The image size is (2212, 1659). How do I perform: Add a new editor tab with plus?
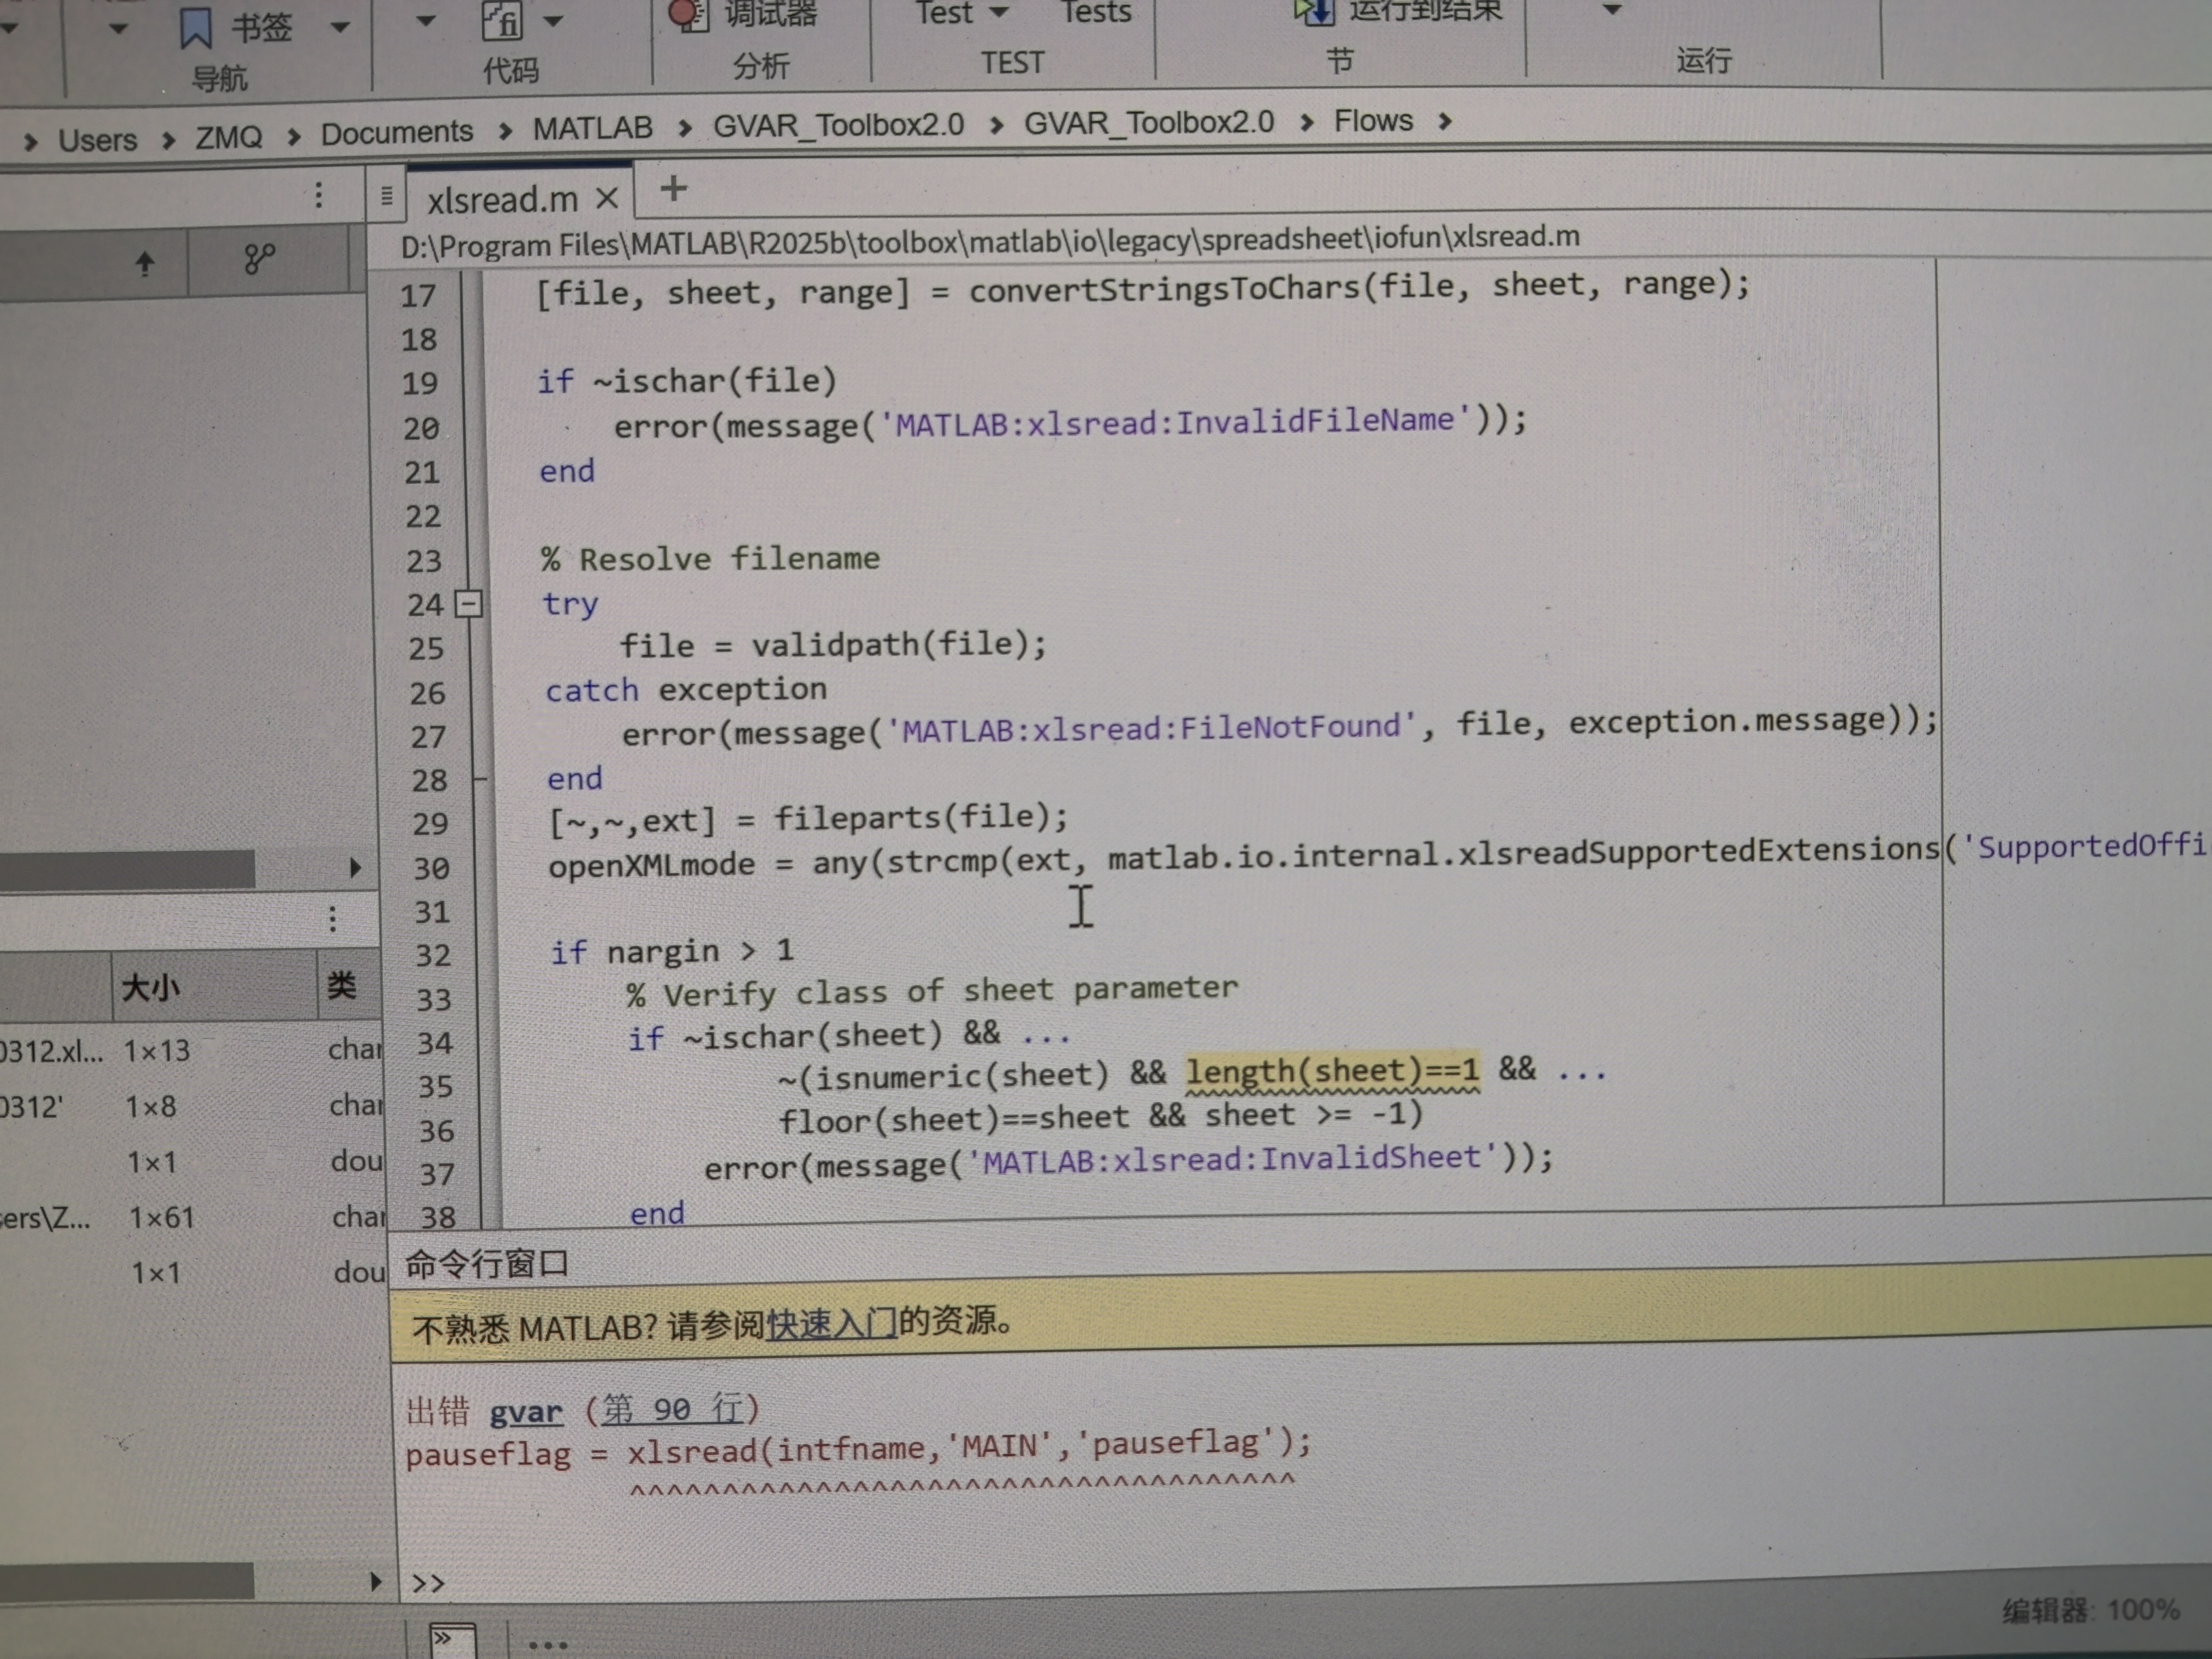pos(674,188)
